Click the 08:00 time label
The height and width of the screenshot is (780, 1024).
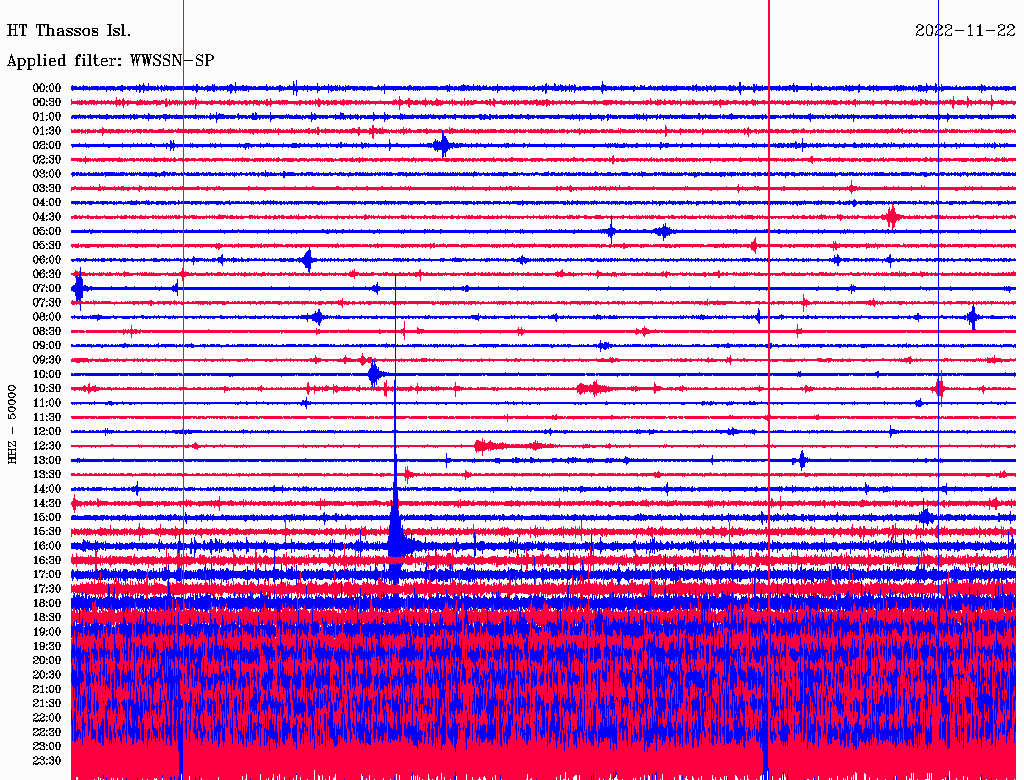[47, 317]
